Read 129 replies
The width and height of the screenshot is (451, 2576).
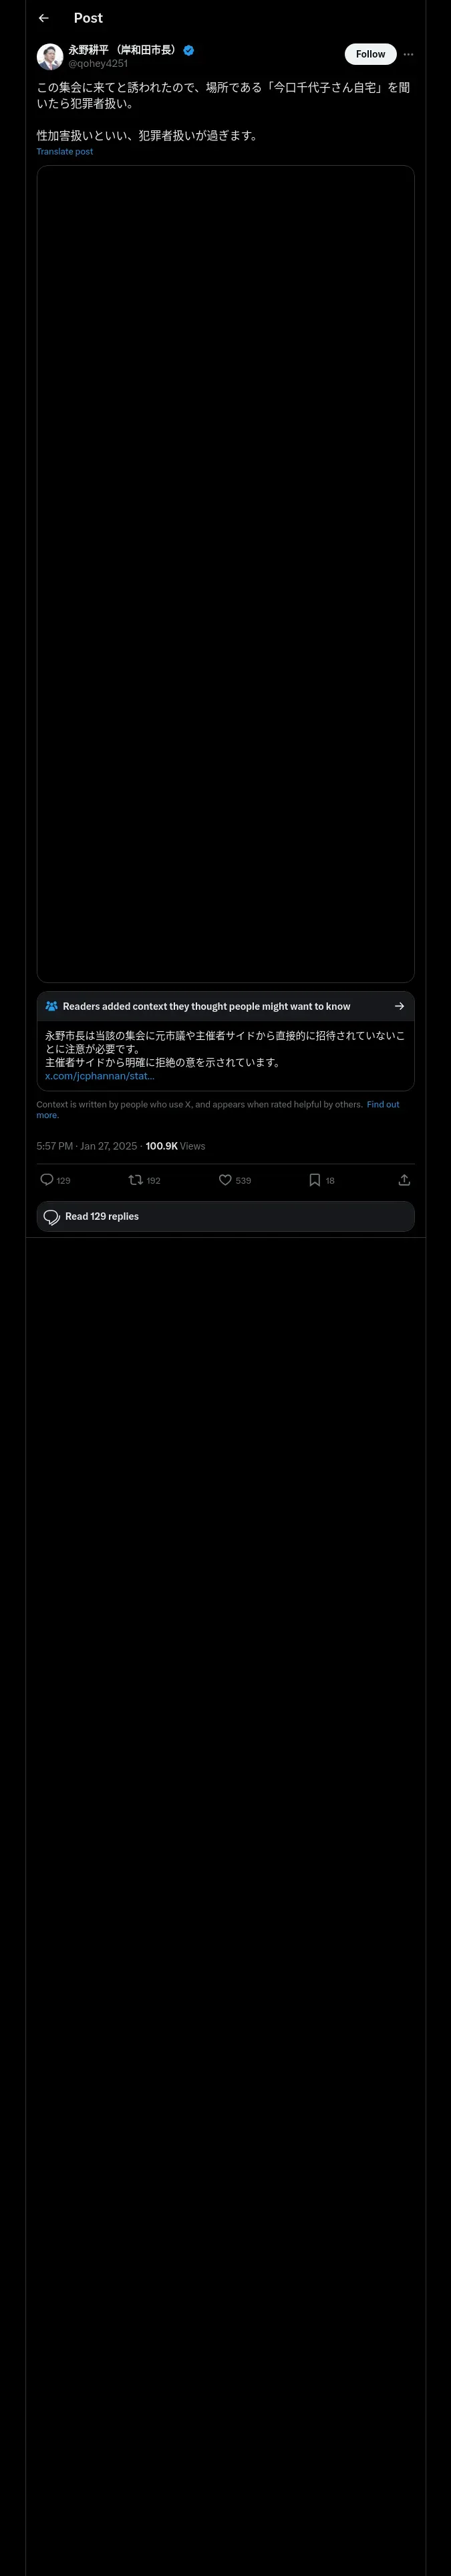pos(225,1216)
